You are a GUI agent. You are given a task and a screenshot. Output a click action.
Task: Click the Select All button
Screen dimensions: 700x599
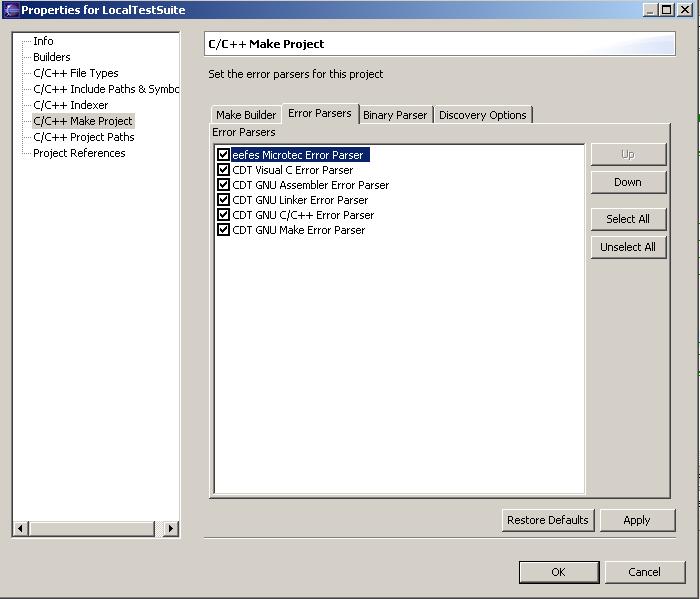coord(627,219)
